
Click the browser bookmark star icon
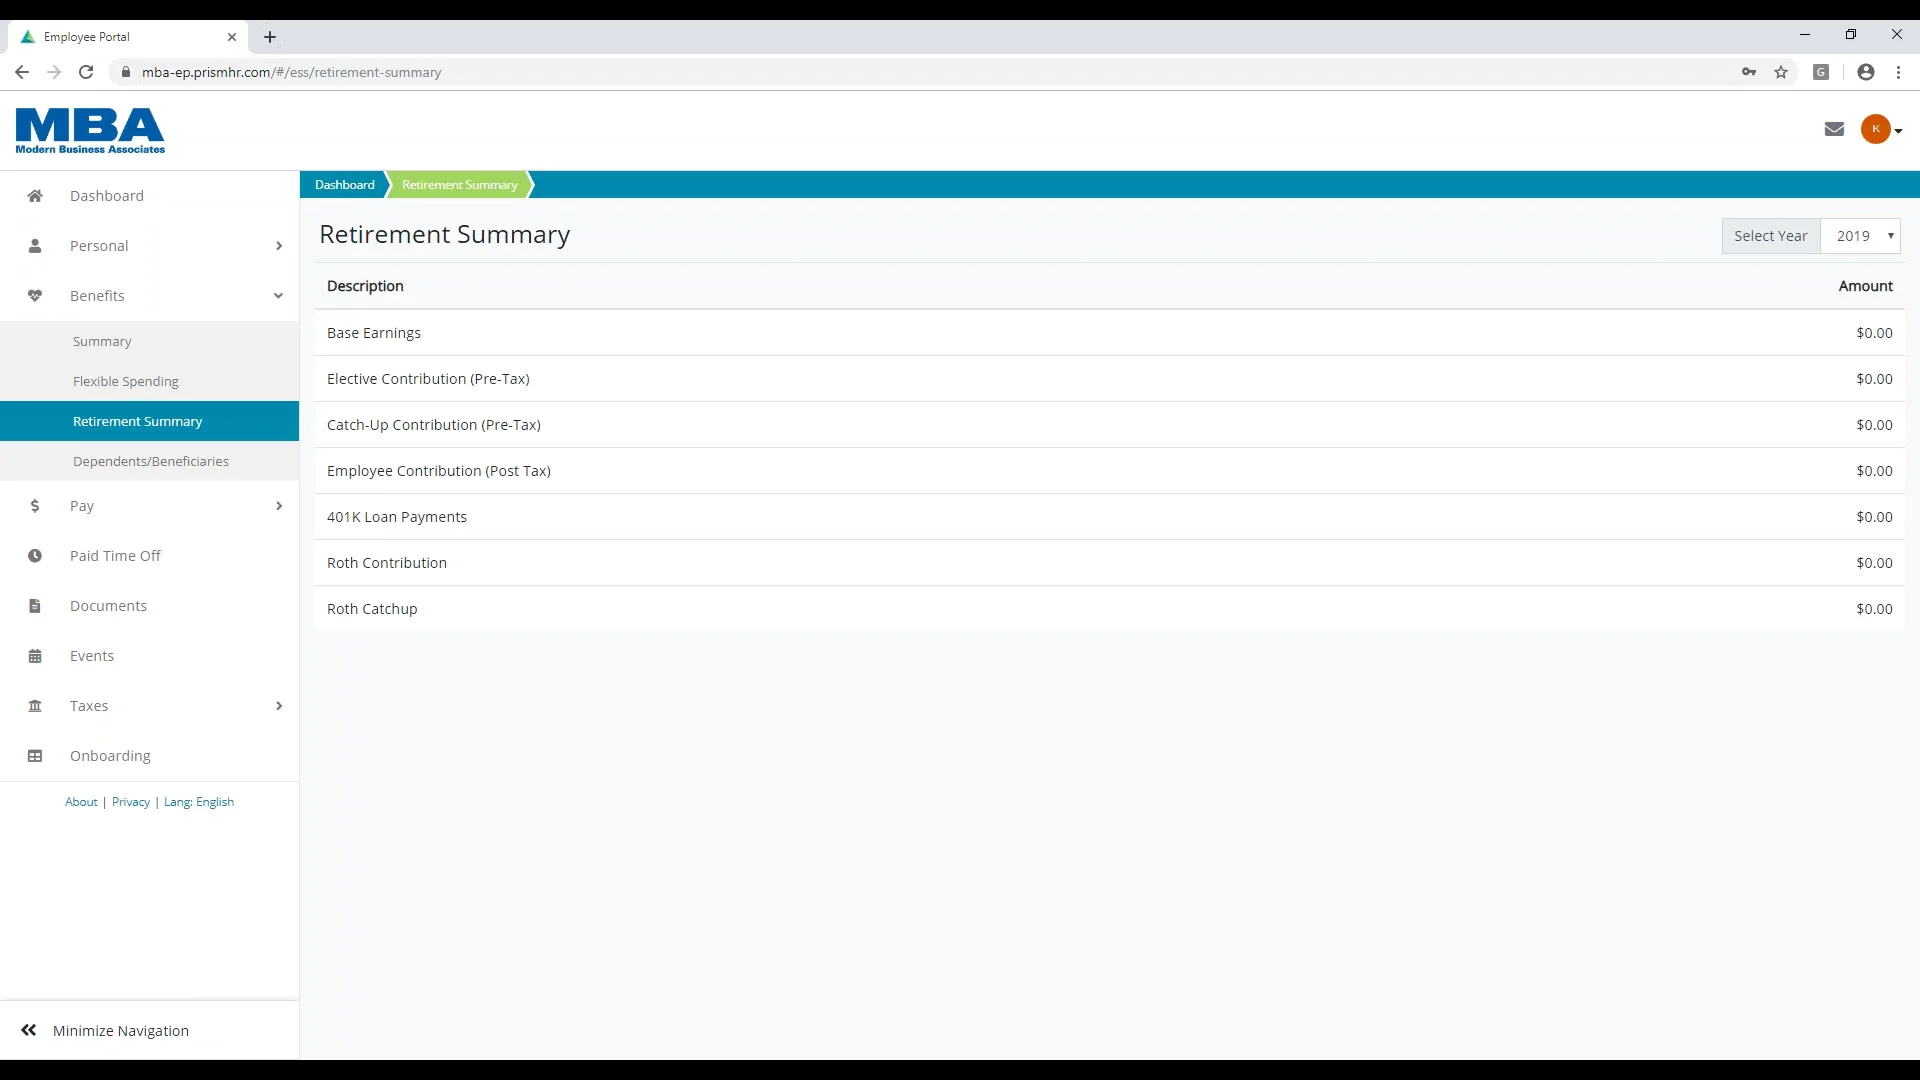tap(1782, 72)
